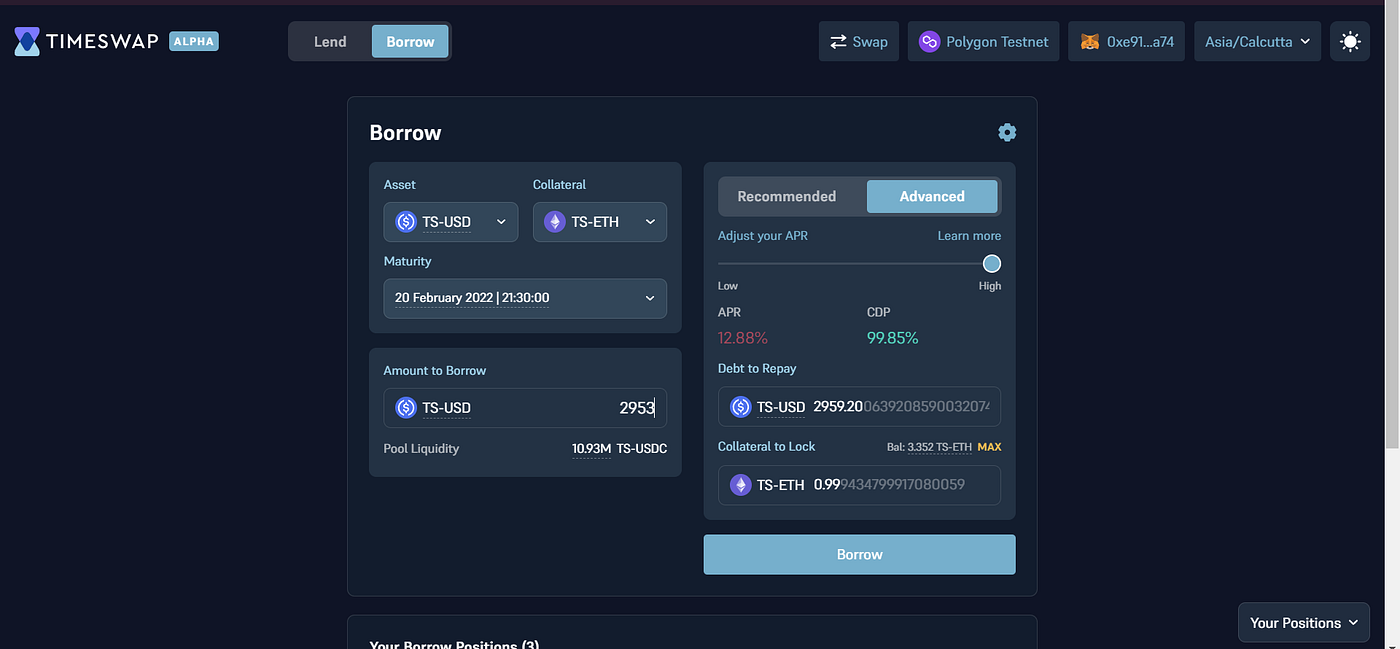The image size is (1400, 649).
Task: Switch to Recommended mode
Action: point(787,196)
